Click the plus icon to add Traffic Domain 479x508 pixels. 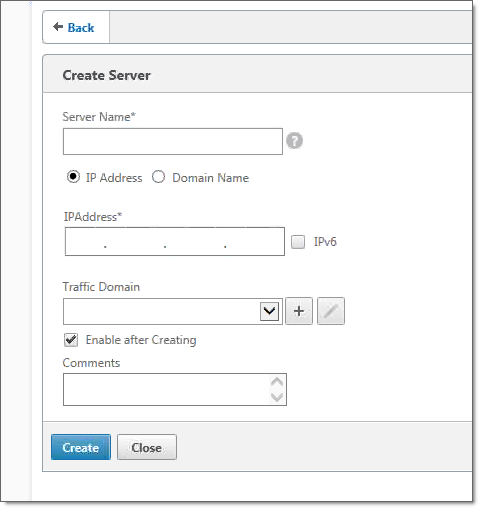(299, 311)
